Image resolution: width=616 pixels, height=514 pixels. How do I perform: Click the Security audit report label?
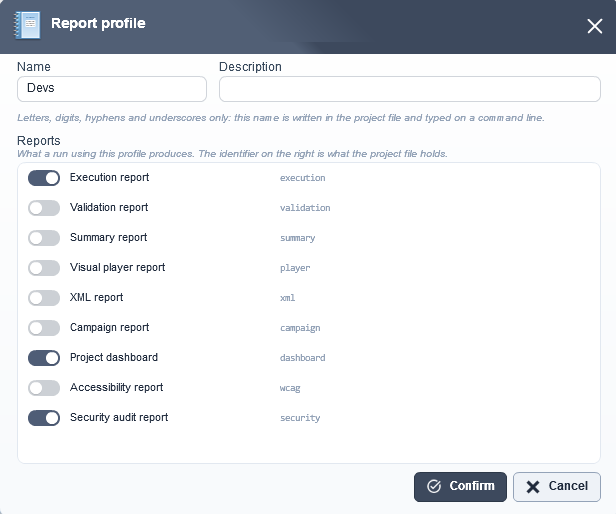(x=119, y=417)
